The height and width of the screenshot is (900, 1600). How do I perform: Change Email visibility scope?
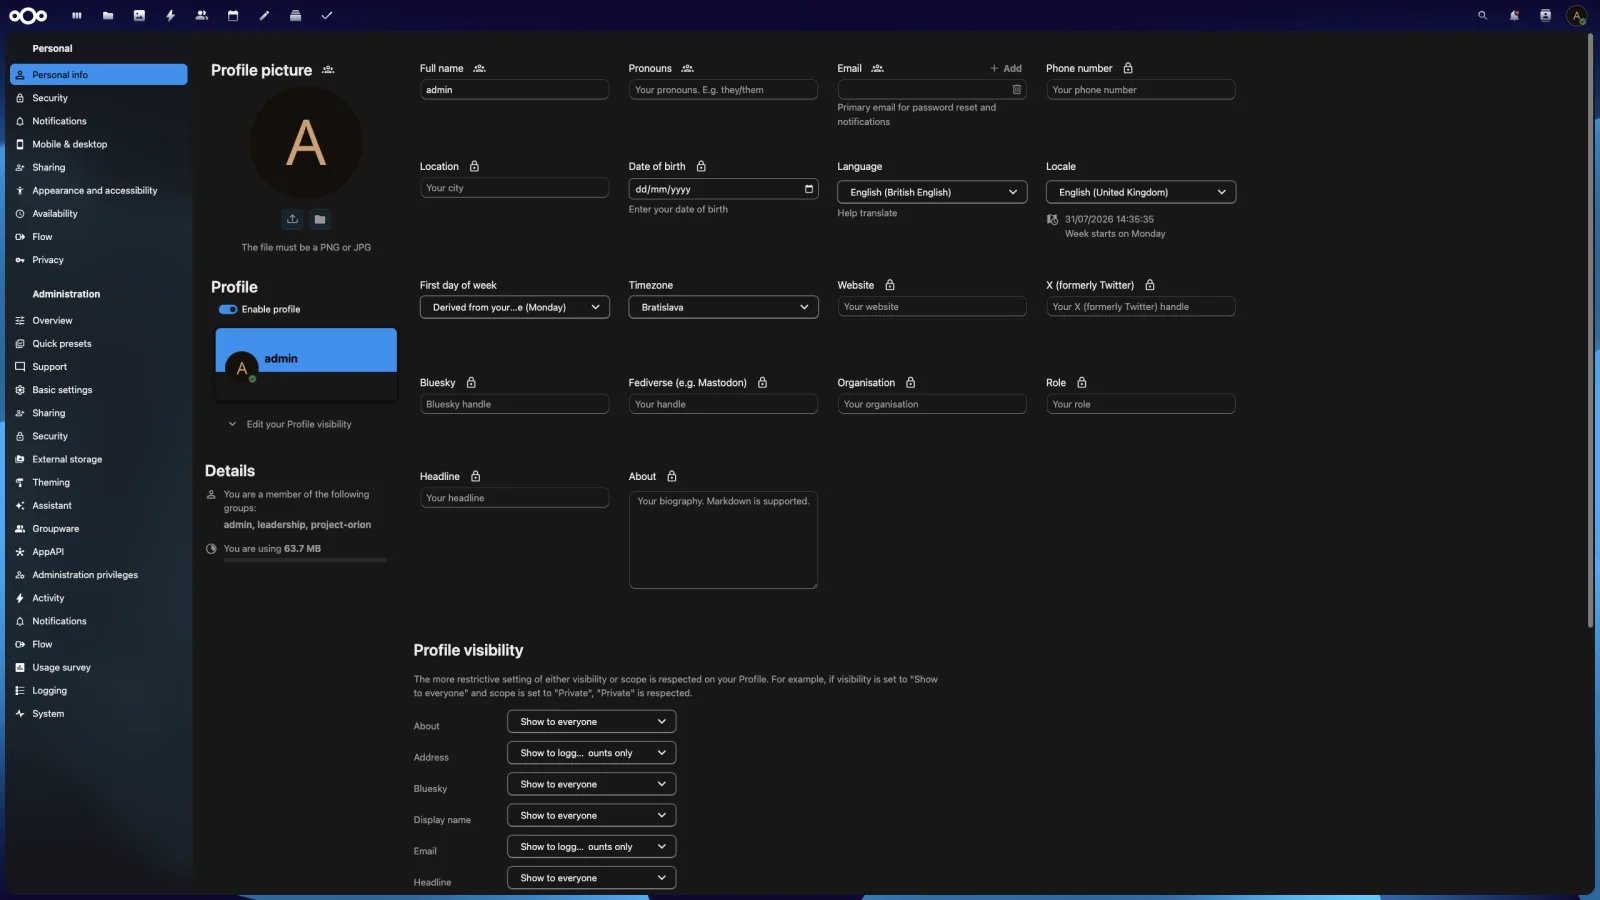point(877,68)
